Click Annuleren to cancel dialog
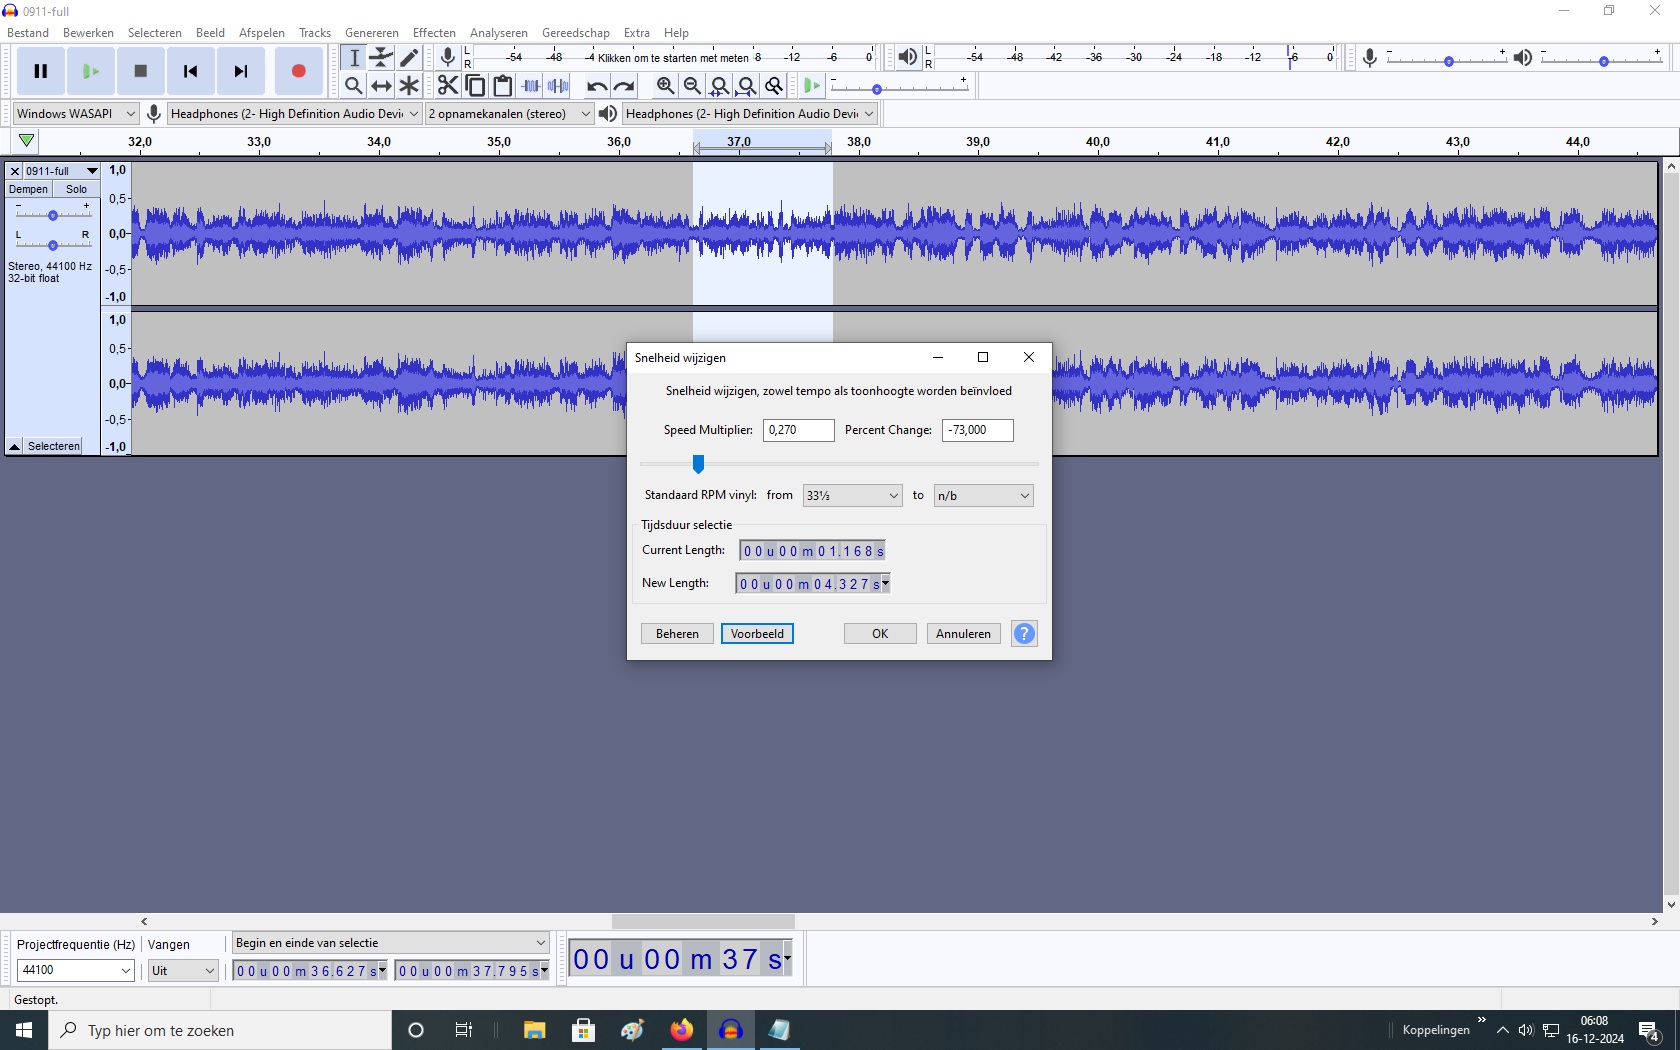The height and width of the screenshot is (1050, 1680). coord(963,634)
